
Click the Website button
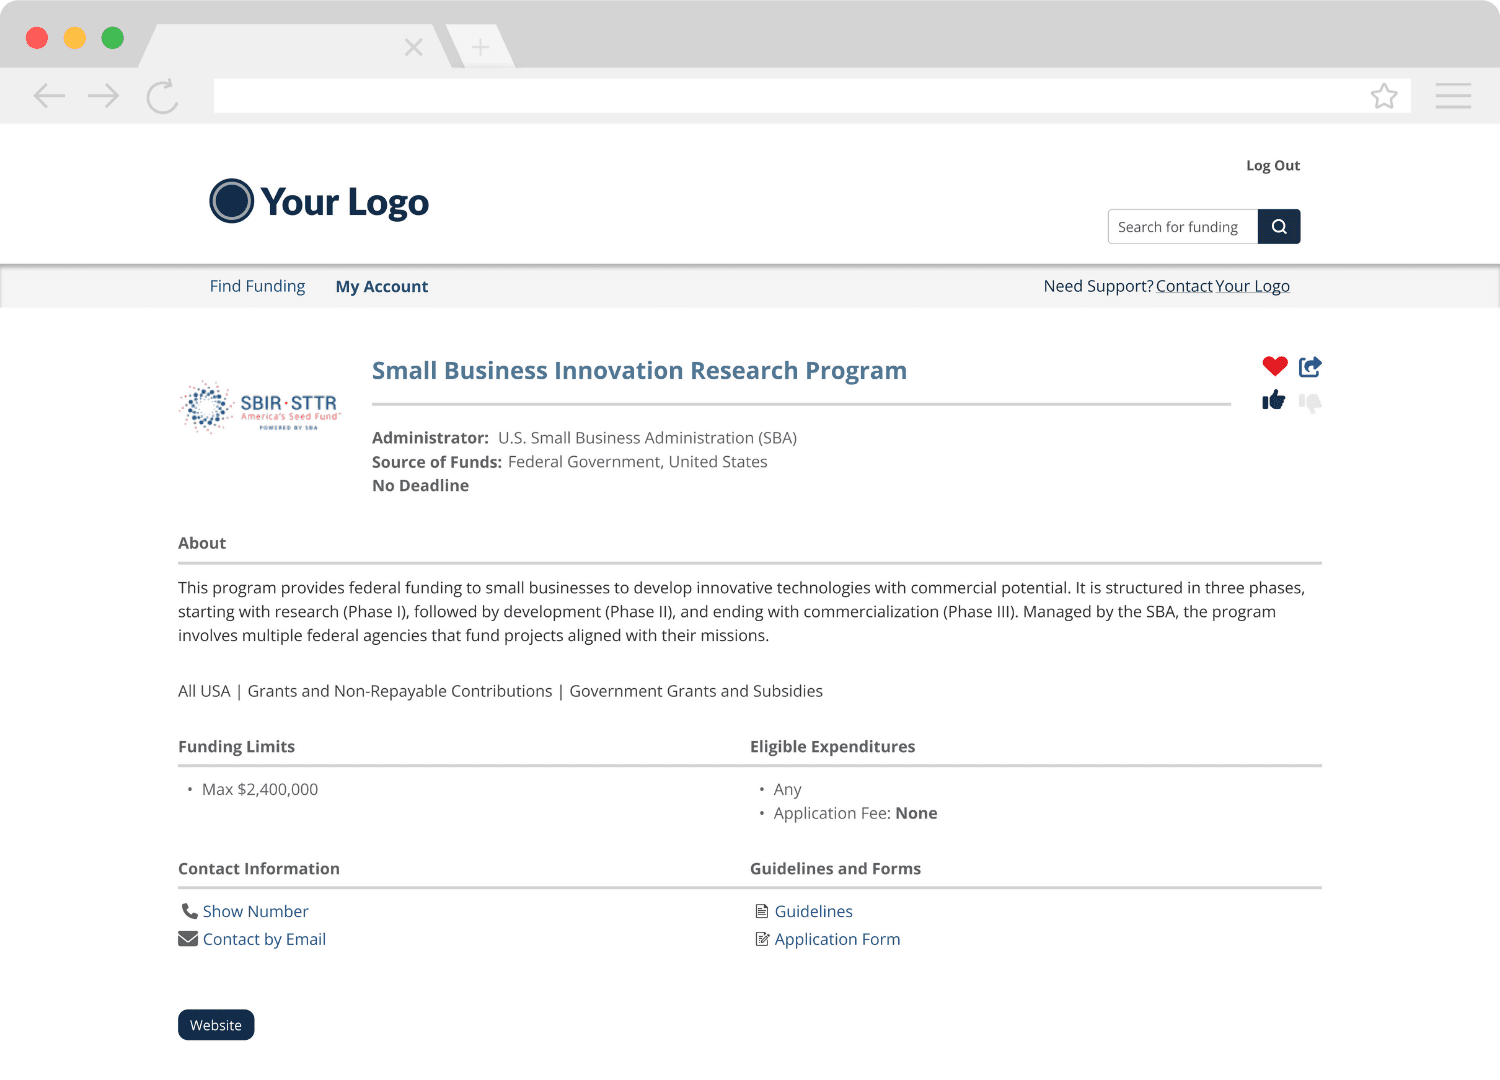215,1024
